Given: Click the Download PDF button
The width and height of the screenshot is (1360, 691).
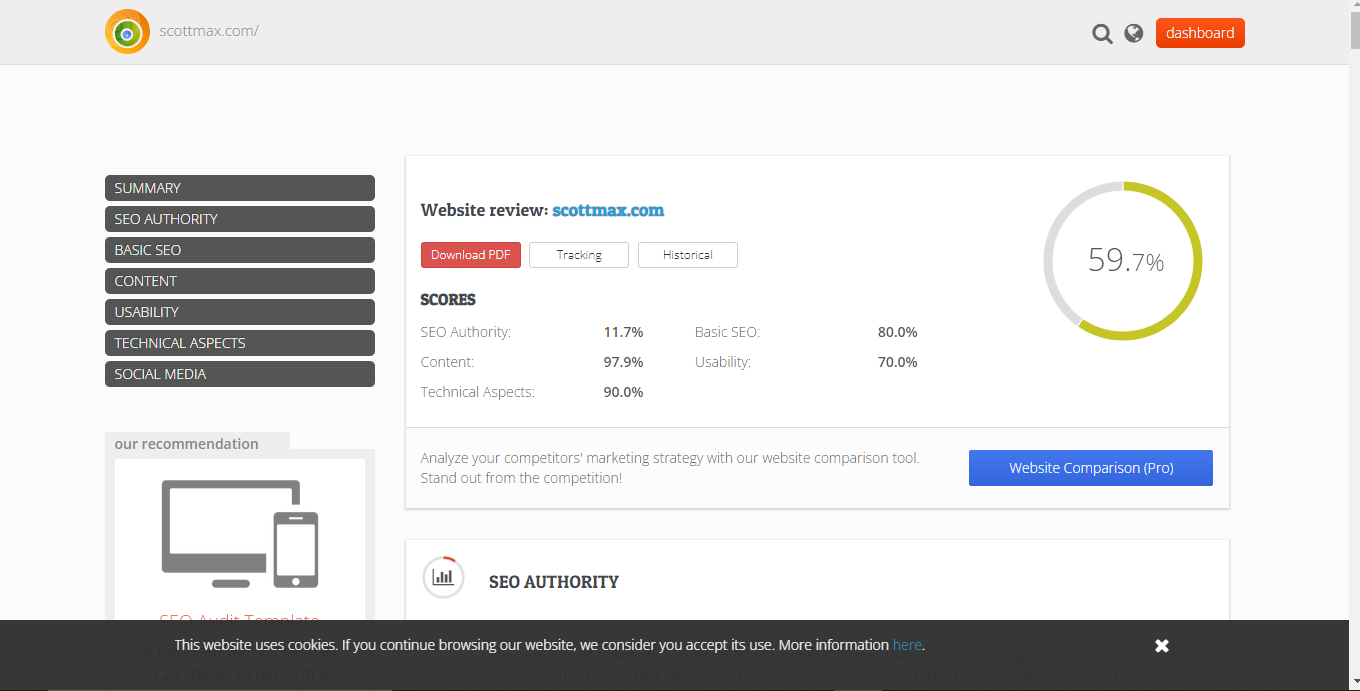Looking at the screenshot, I should (x=471, y=255).
